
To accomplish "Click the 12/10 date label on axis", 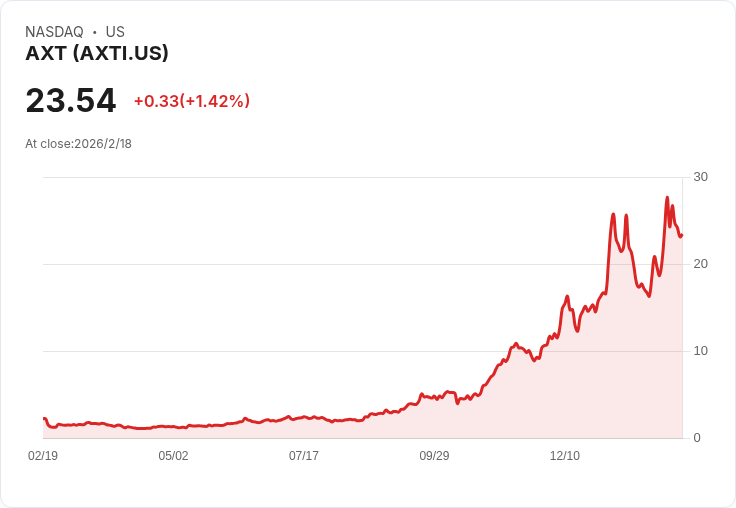I will 565,455.
